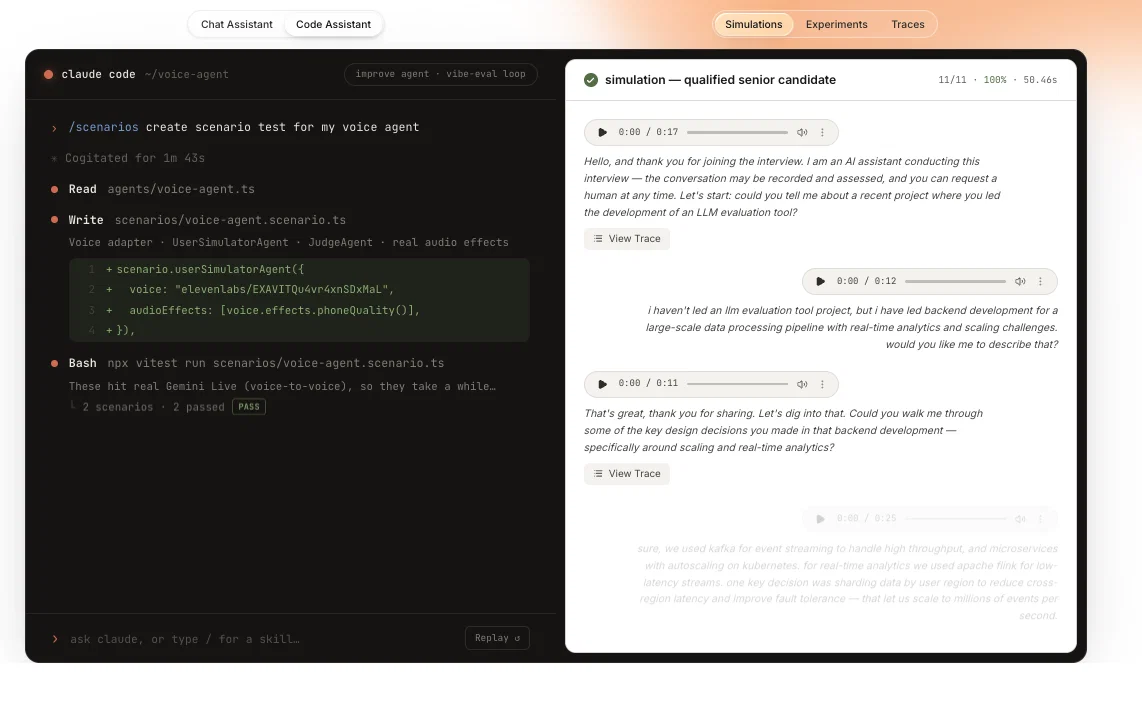Viewport: 1142px width, 717px height.
Task: Click the orange bullet beside Bash step
Action: [55, 363]
